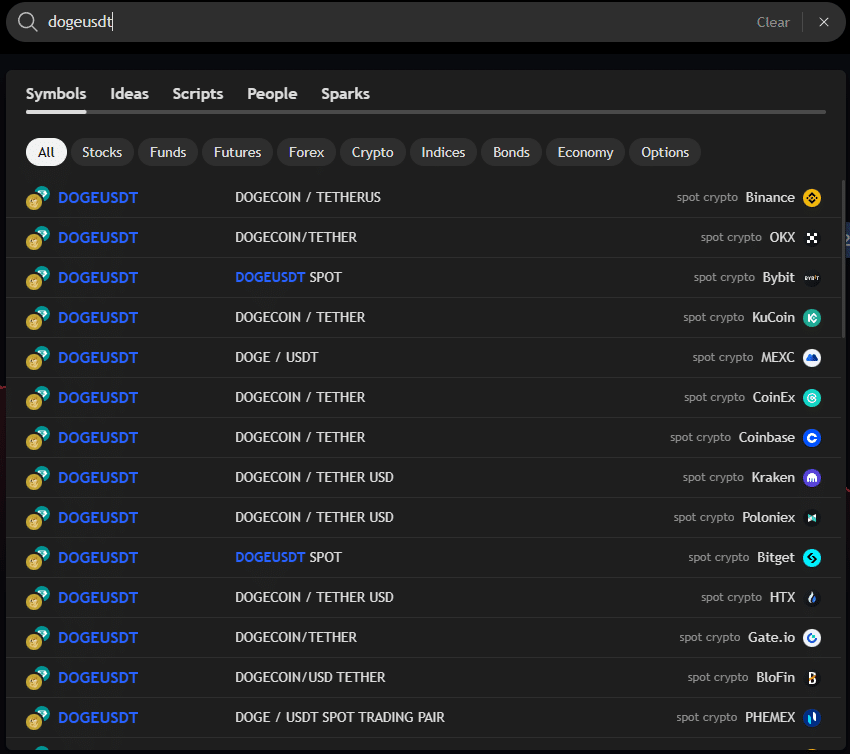Click 'spot crypto' label in HTX row
The width and height of the screenshot is (850, 754).
point(731,598)
